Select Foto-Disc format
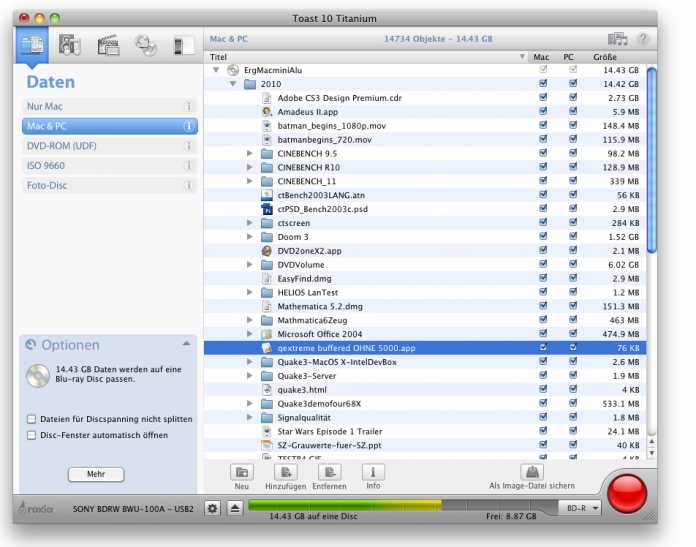Screen dimensions: 696x547 point(110,186)
